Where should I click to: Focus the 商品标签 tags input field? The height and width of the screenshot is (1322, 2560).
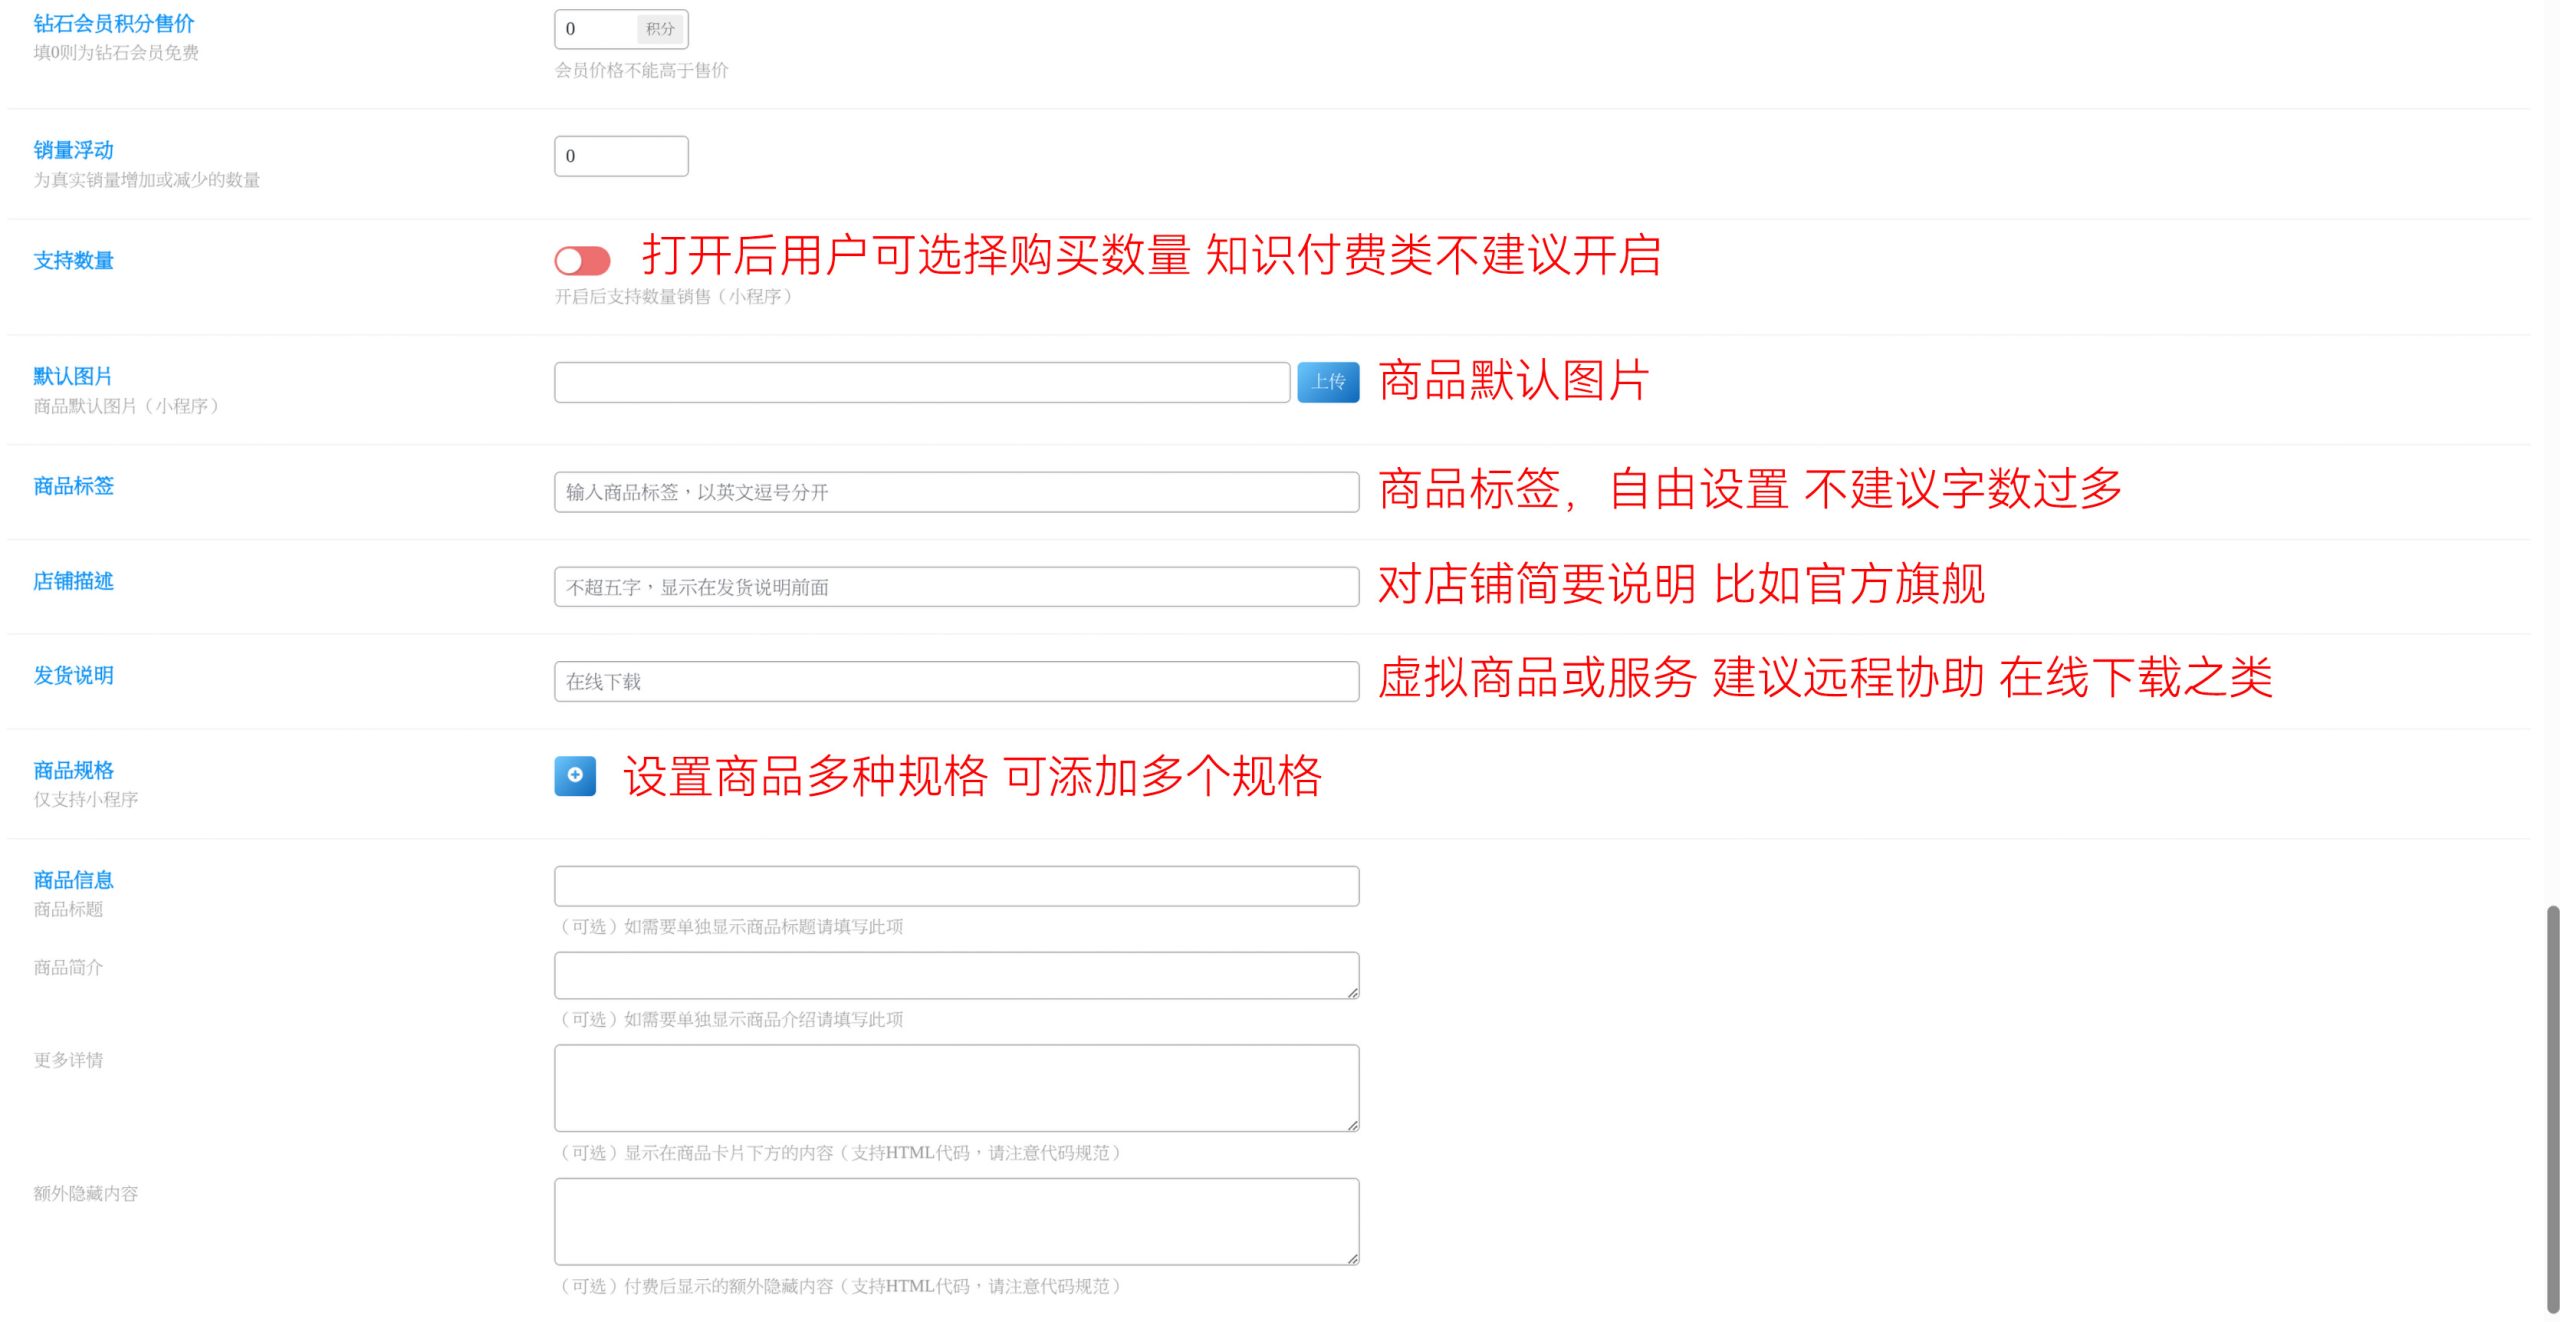(956, 492)
